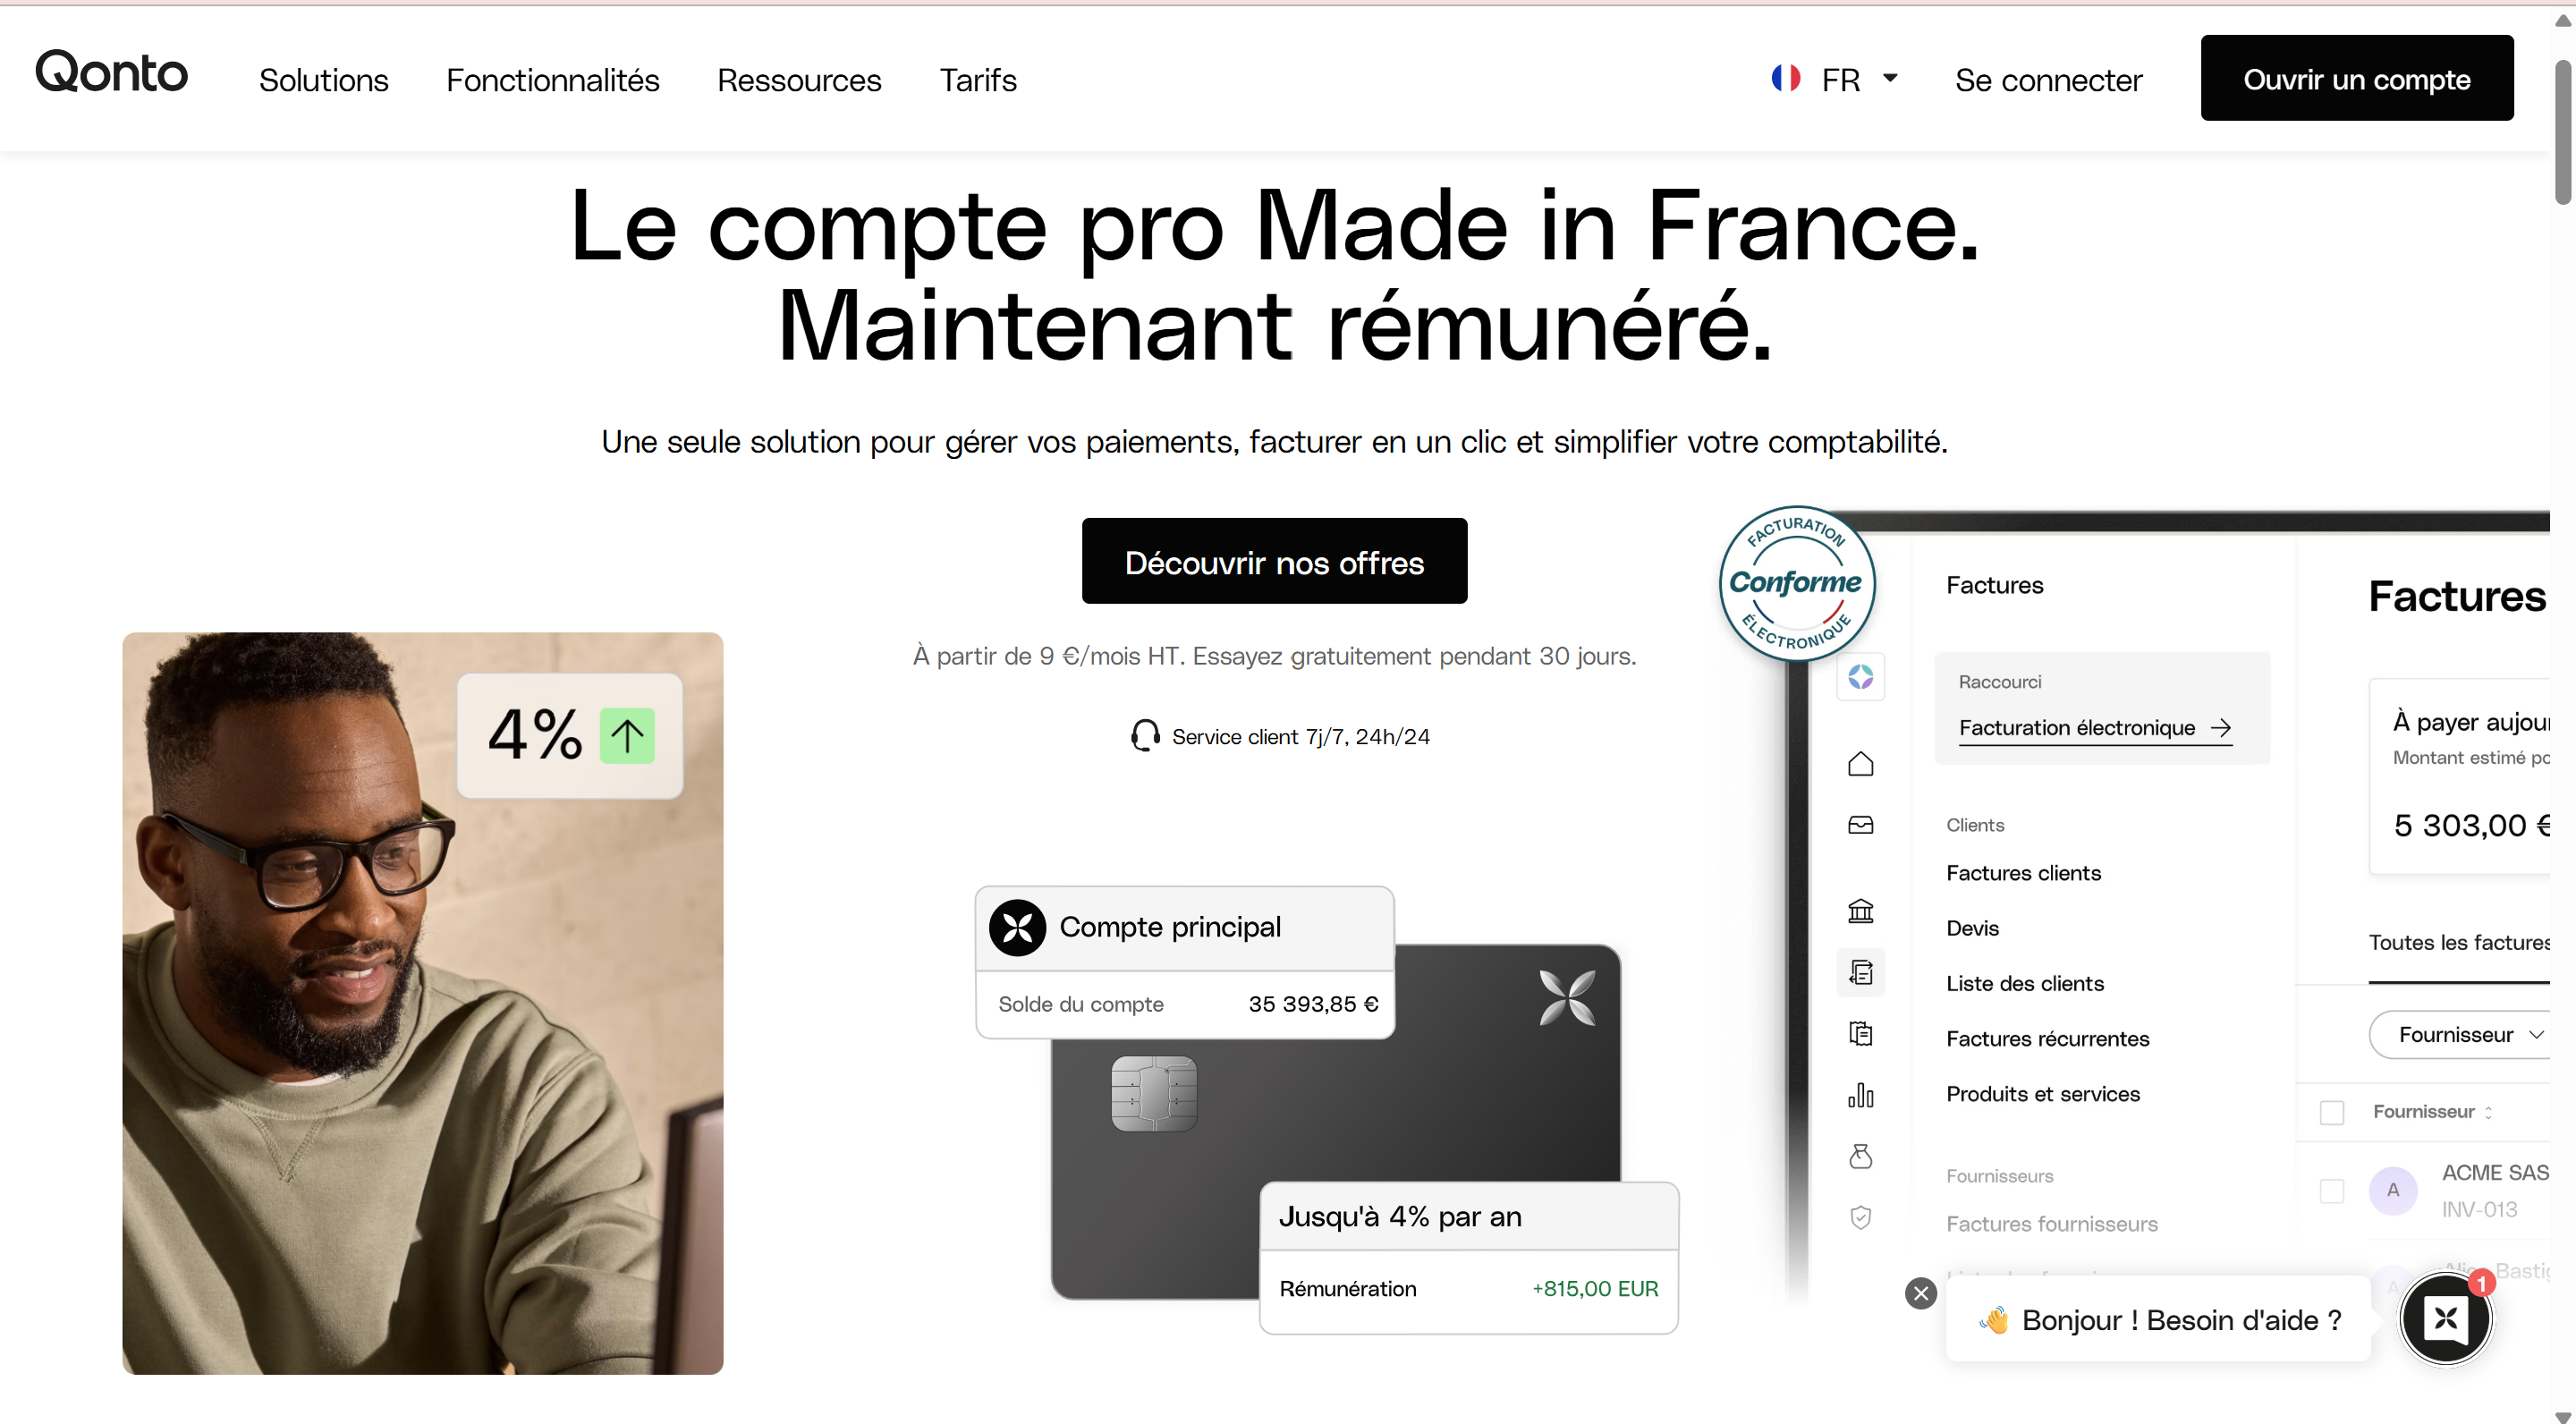Follow the Facturation électronique shortcut link
The image size is (2576, 1424).
pos(2094,728)
